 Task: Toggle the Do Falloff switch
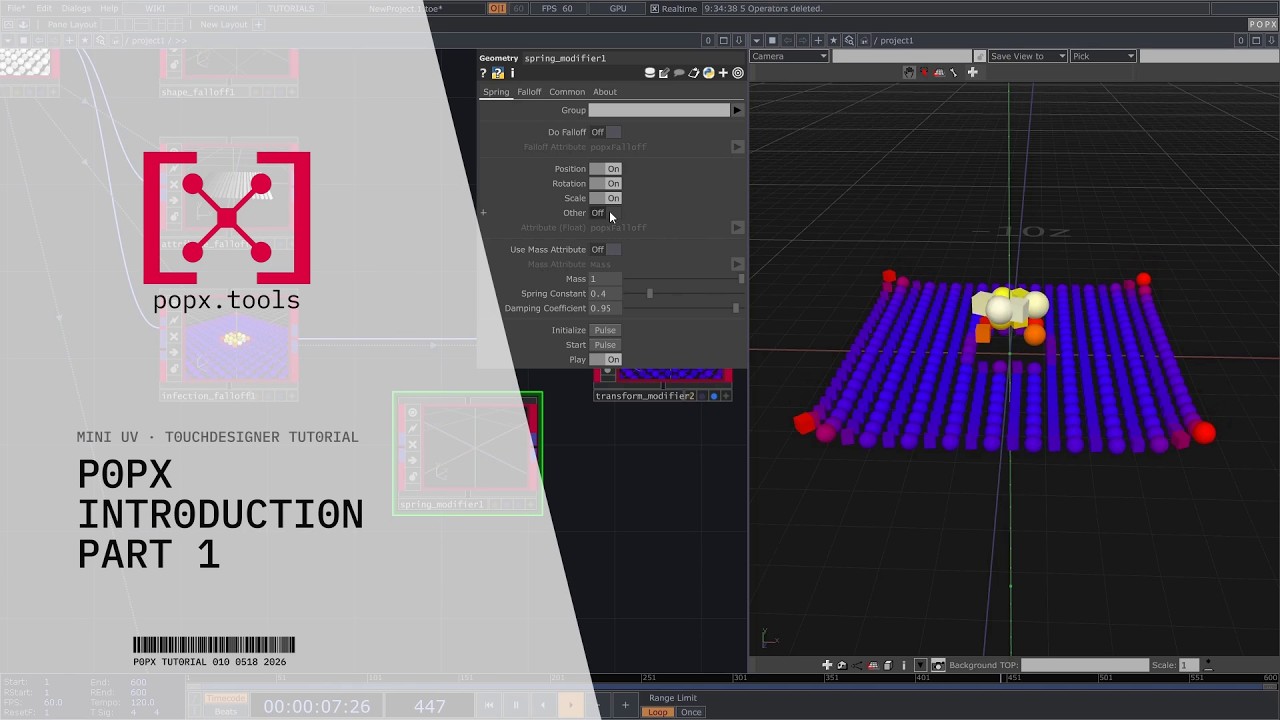[605, 132]
